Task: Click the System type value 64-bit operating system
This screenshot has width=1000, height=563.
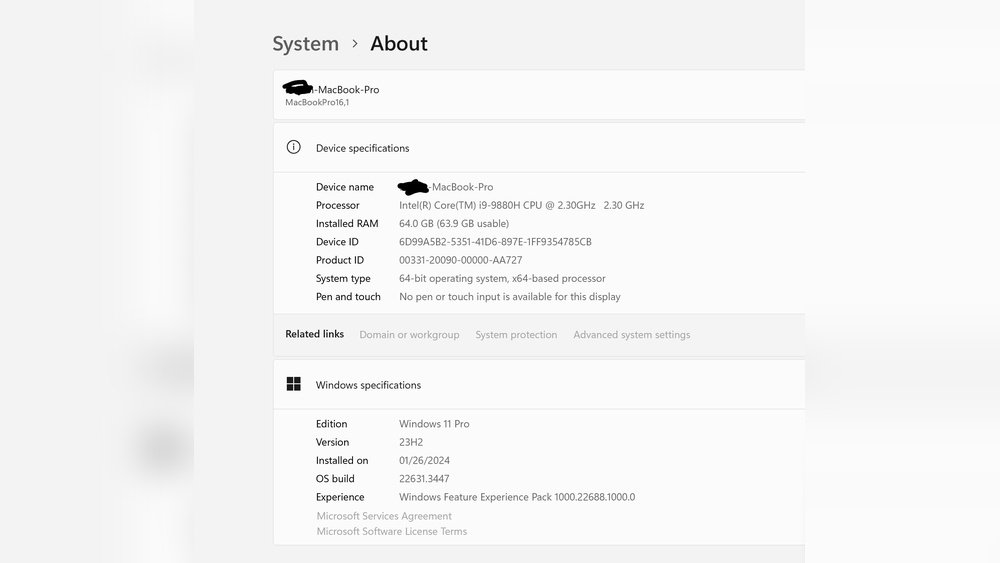Action: (x=502, y=279)
